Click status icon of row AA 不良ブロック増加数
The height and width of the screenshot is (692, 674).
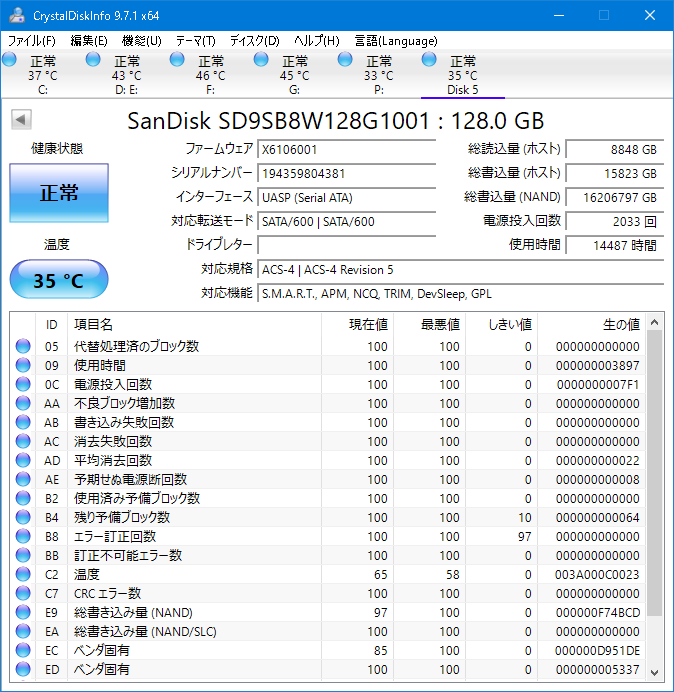23,403
